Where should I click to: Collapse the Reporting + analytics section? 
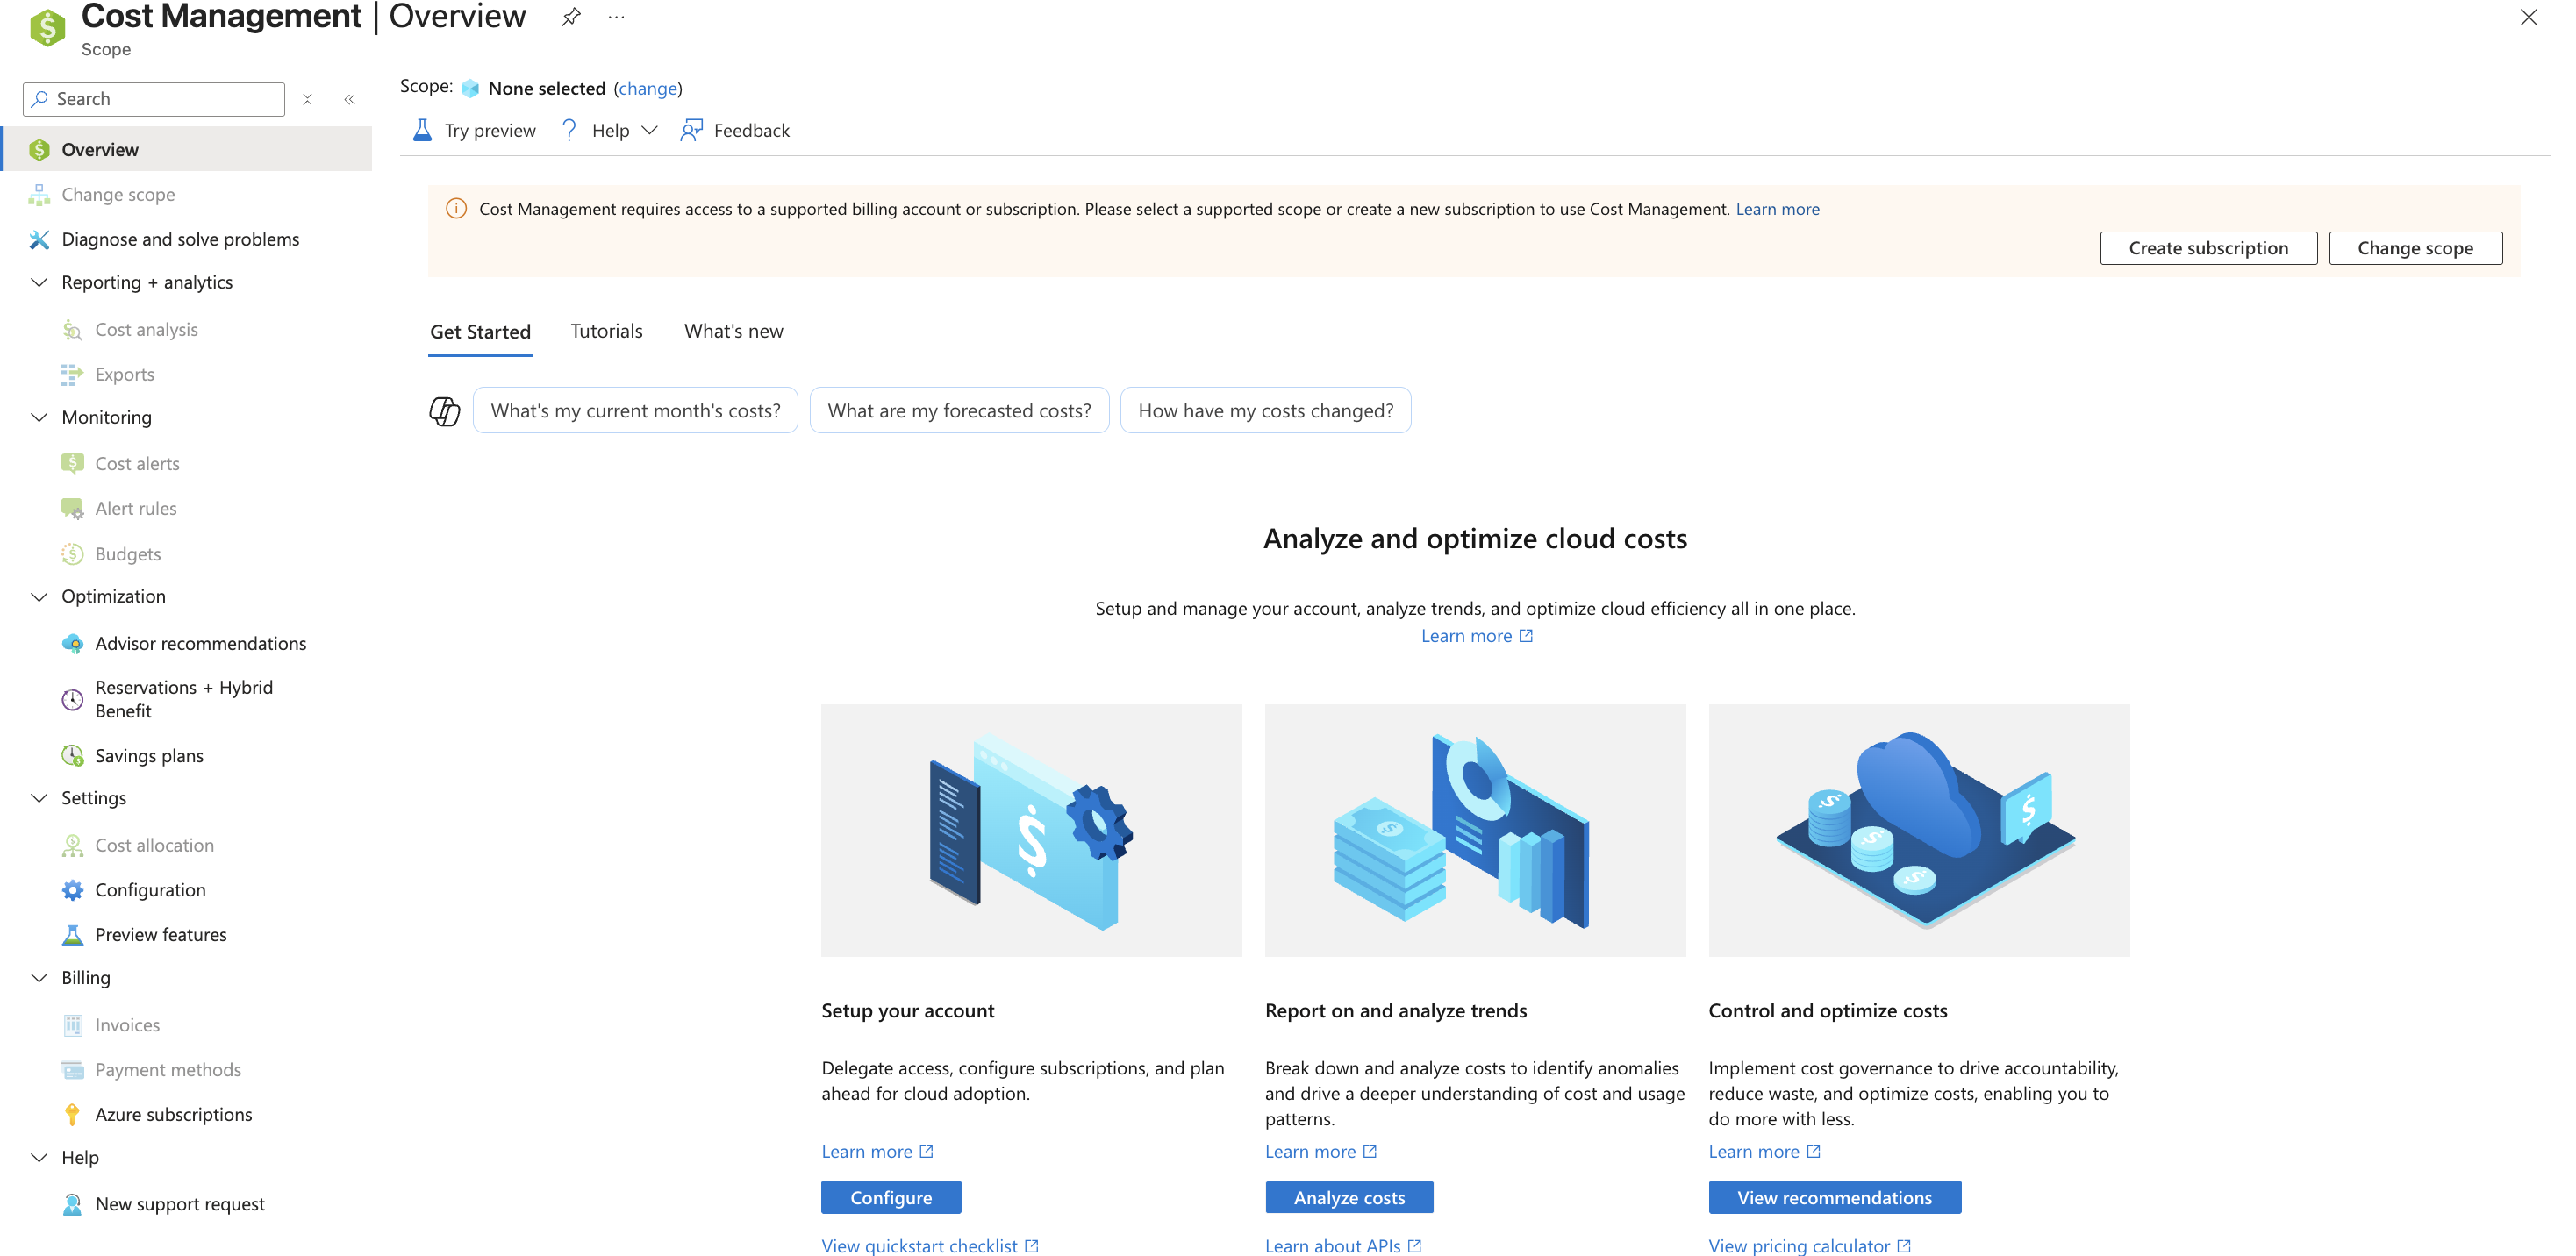[x=39, y=282]
